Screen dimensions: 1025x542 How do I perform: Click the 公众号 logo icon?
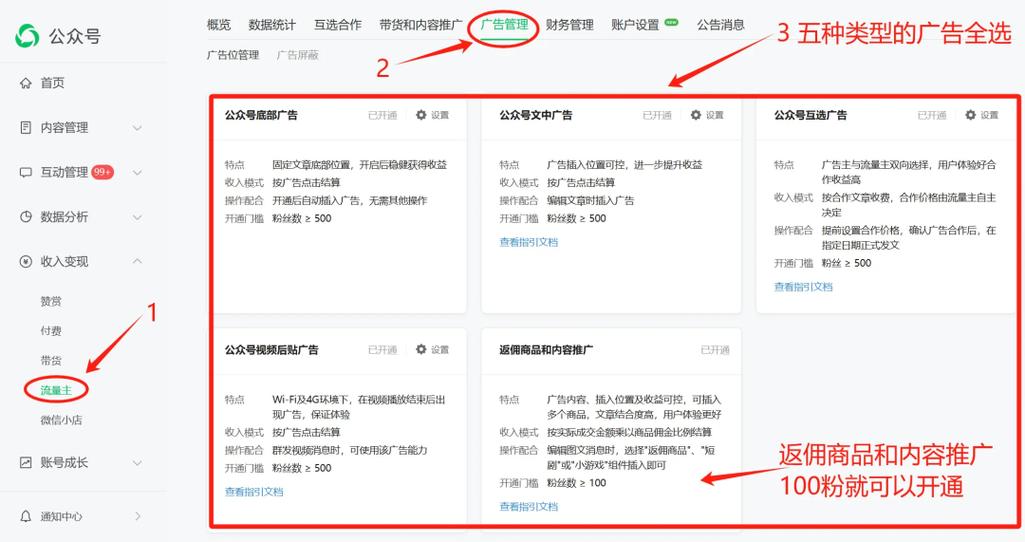(x=27, y=36)
